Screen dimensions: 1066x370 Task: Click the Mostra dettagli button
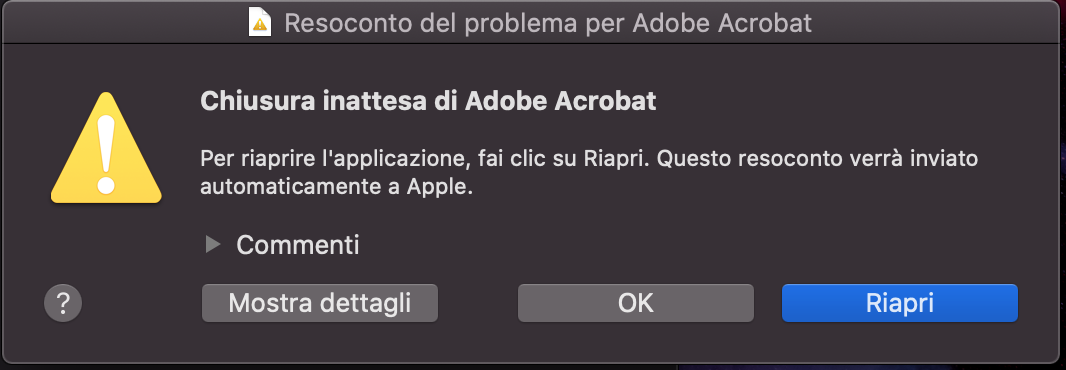coord(320,303)
